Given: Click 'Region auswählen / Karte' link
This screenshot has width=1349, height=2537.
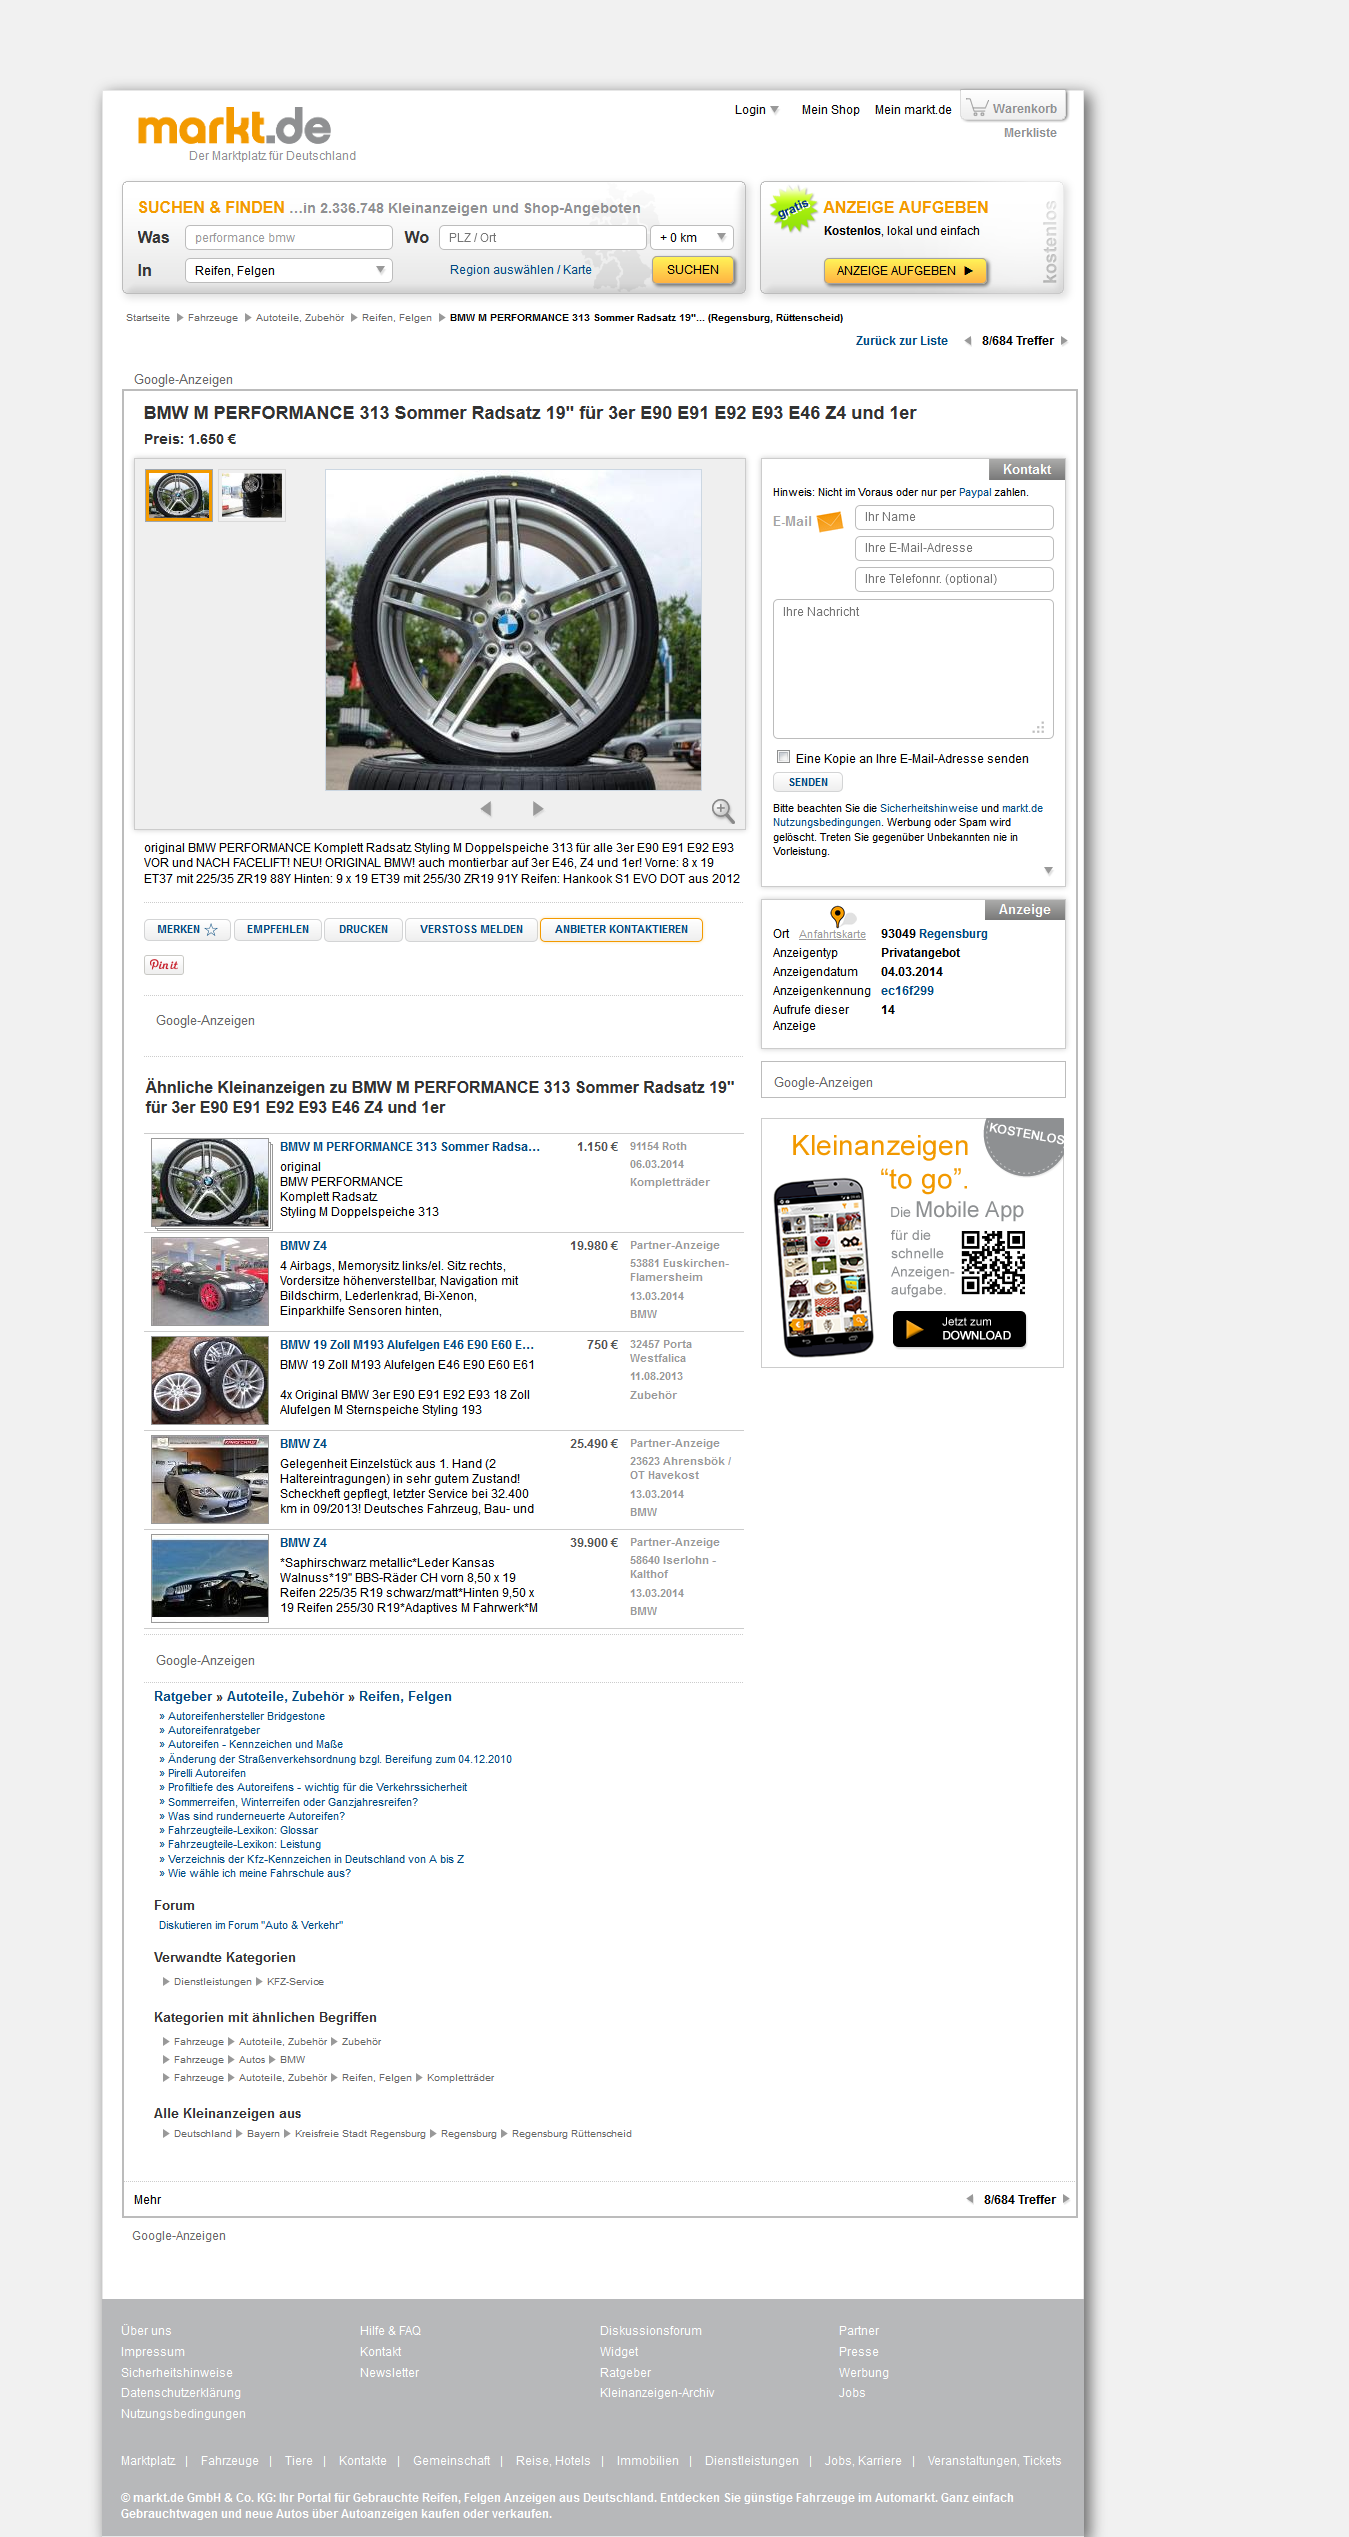Looking at the screenshot, I should pos(521,270).
